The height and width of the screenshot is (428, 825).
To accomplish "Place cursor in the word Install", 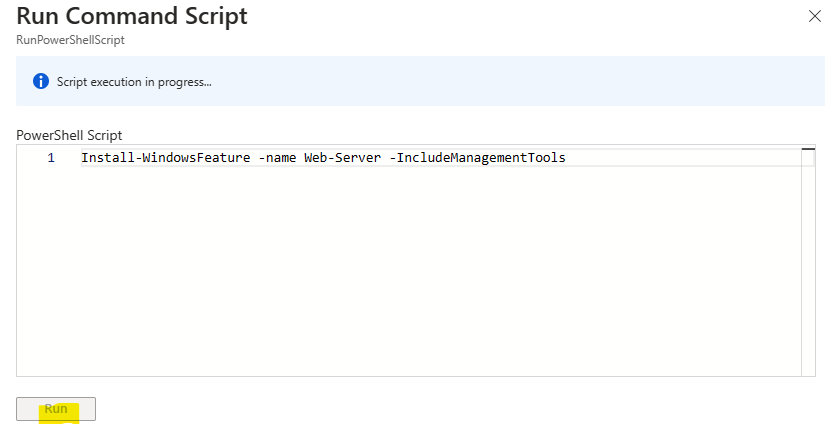I will coord(108,158).
